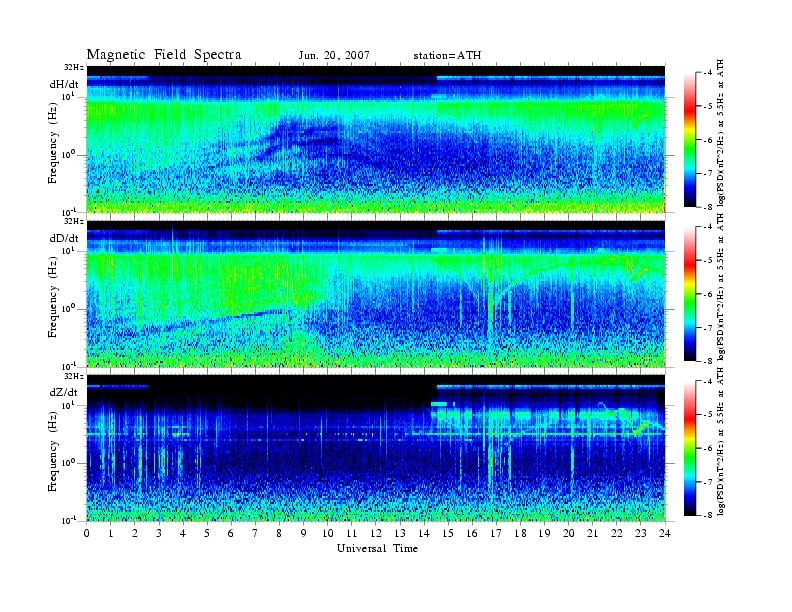
Task: Click the PSD scale legend text beside dH/dt color bar
Action: (x=721, y=133)
